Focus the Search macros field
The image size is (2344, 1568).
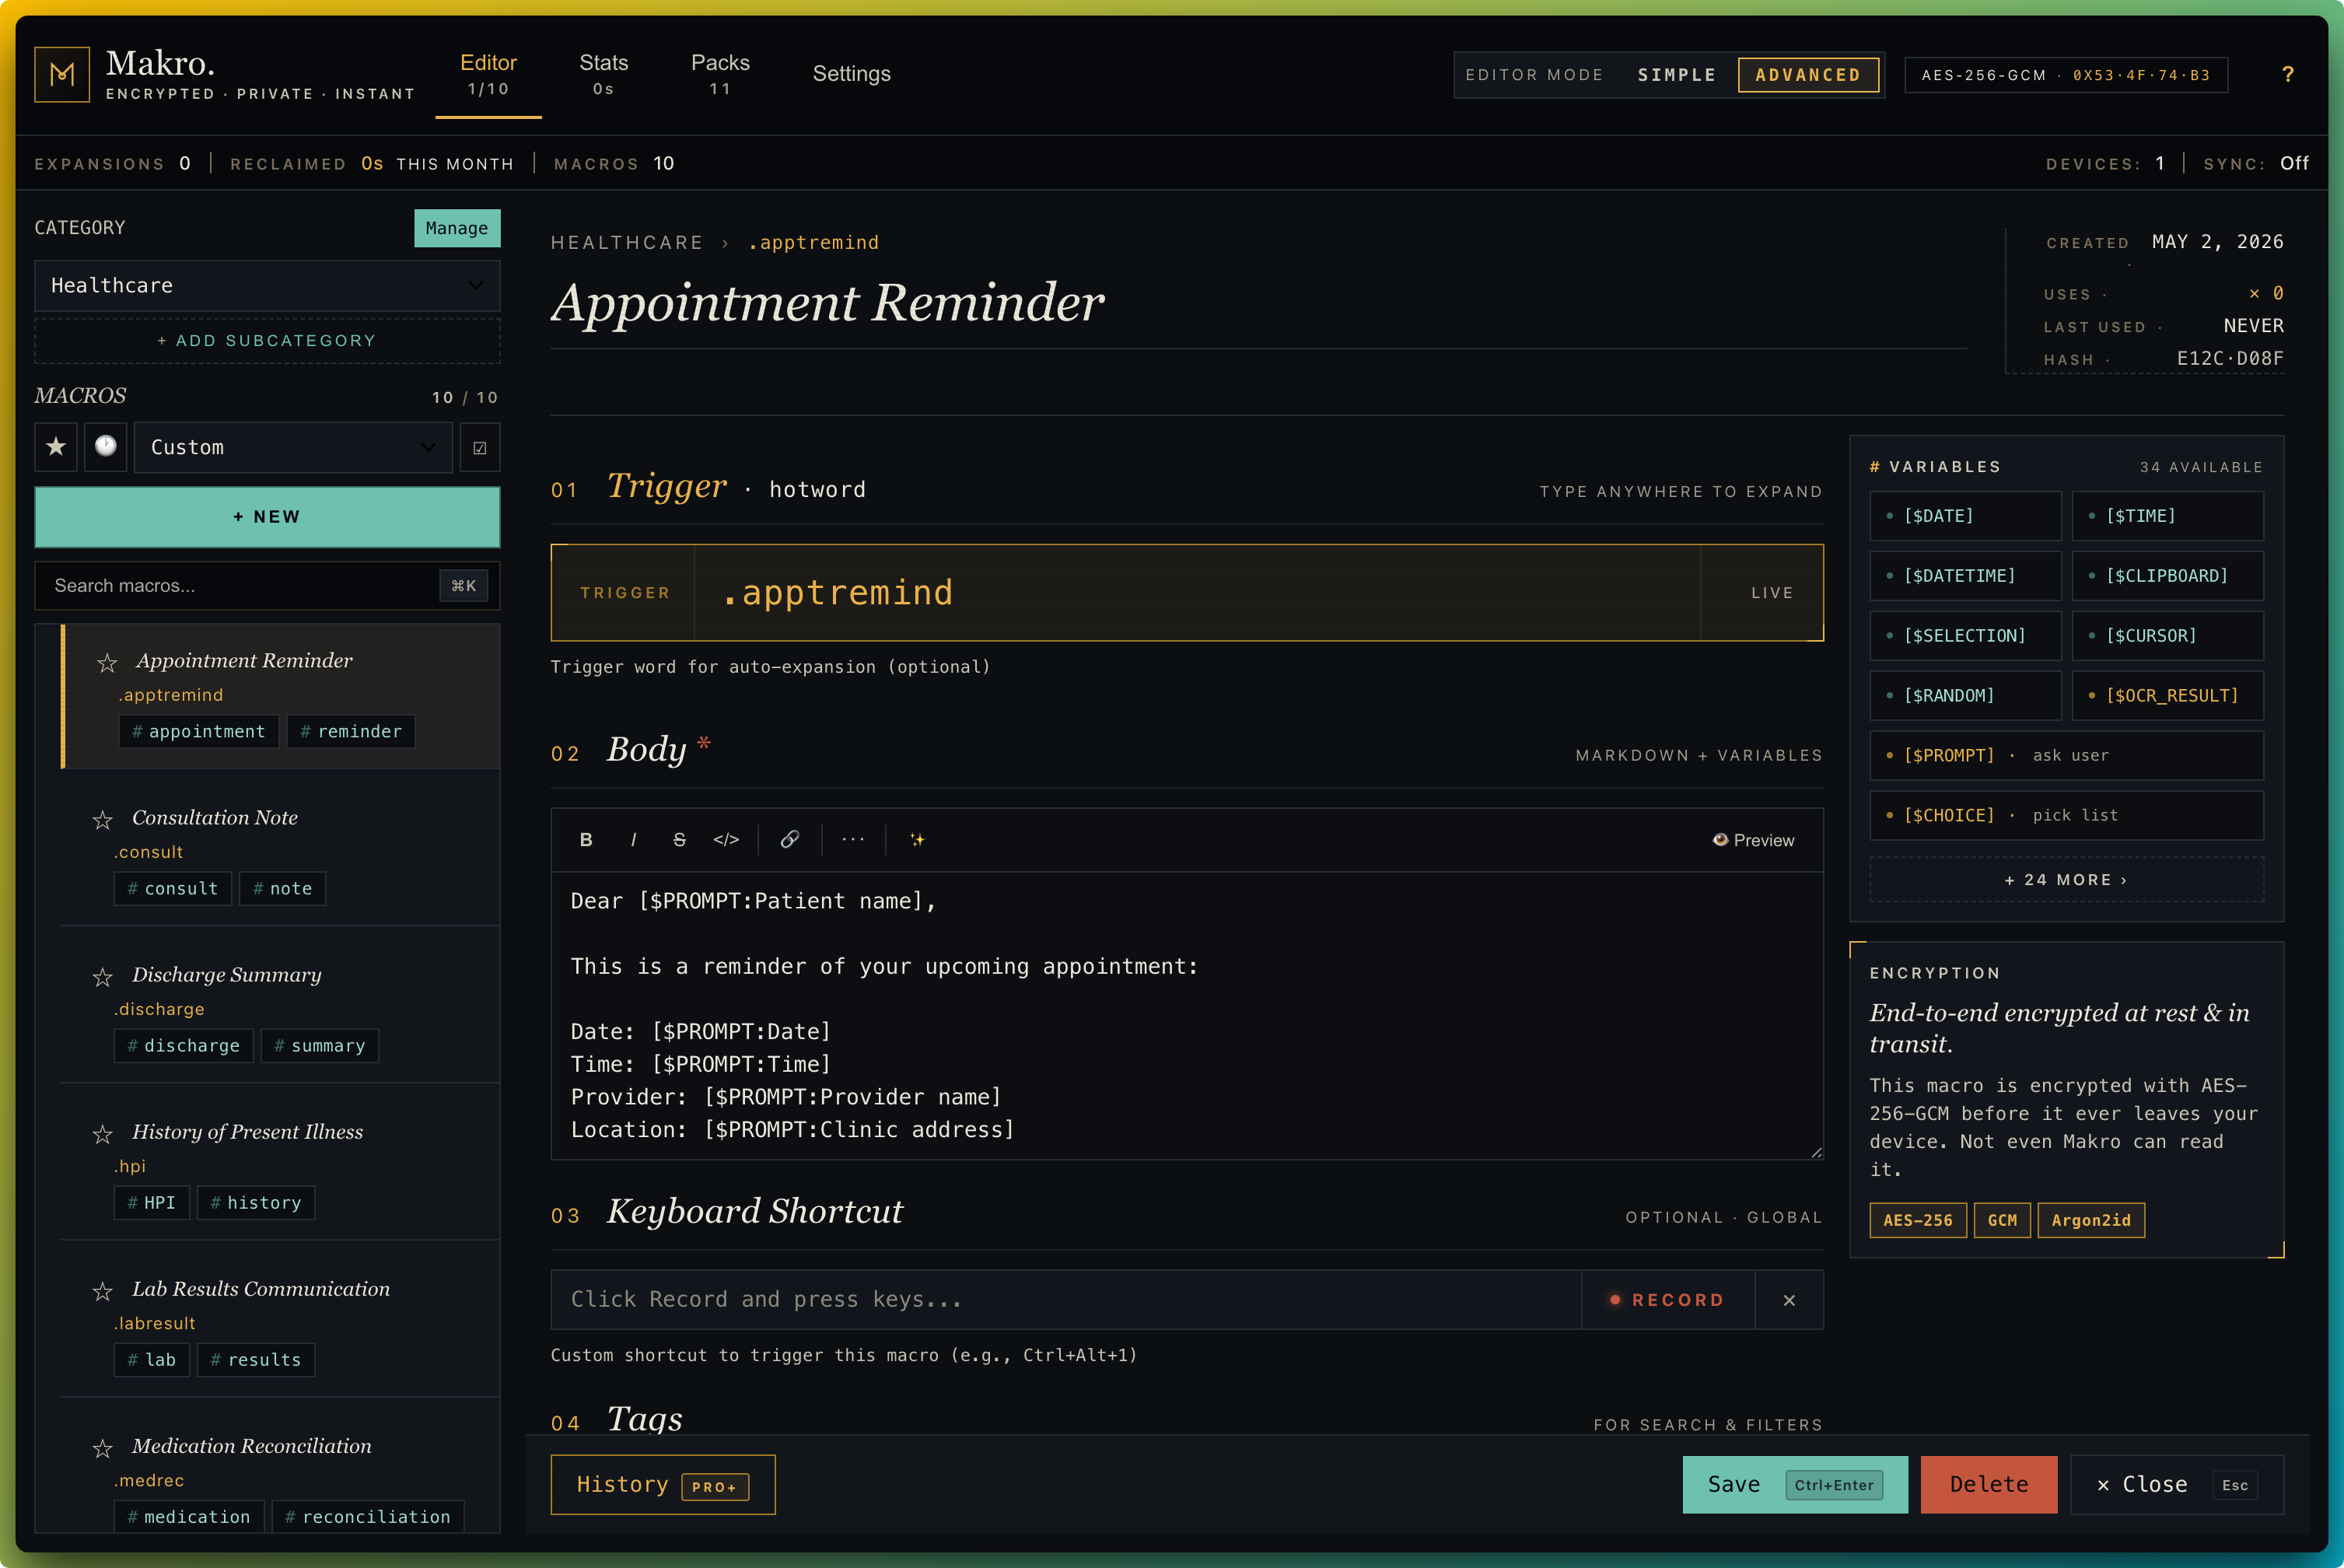click(x=267, y=586)
